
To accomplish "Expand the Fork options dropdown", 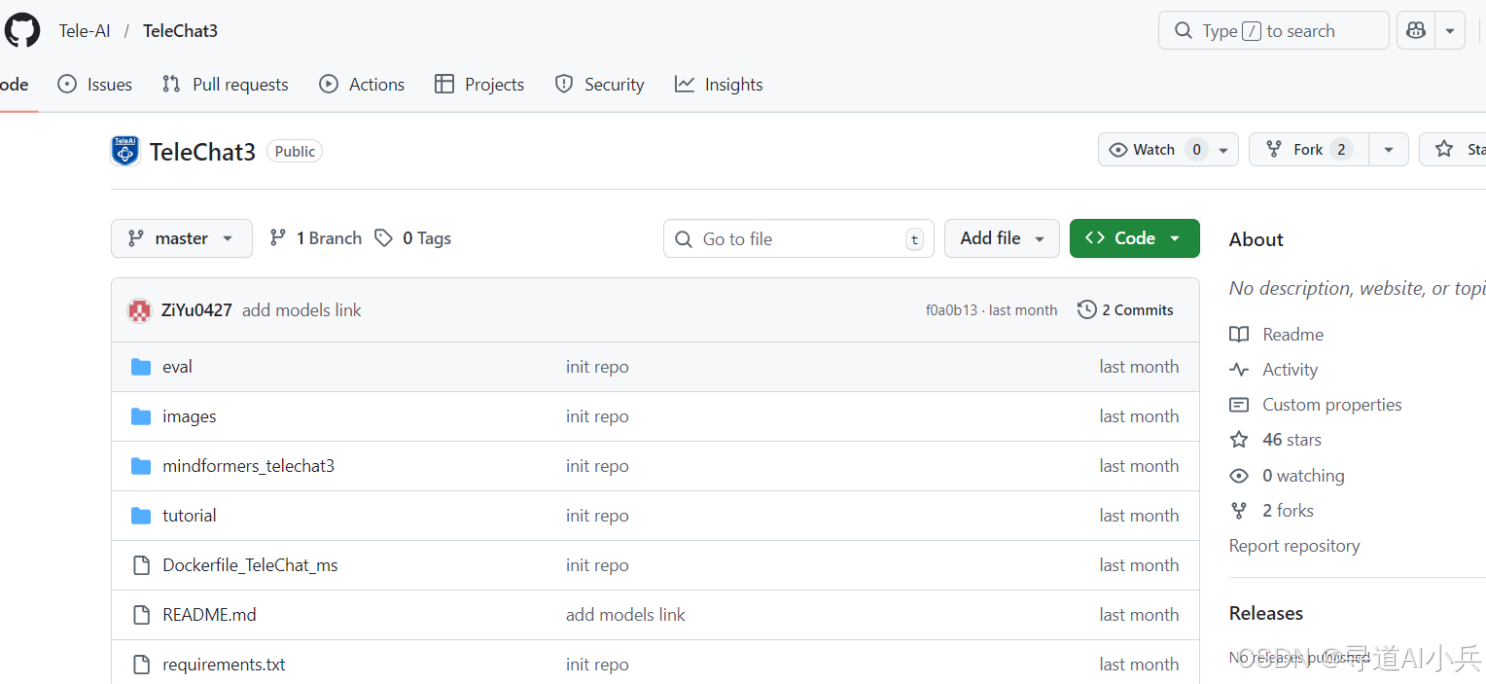I will coord(1388,150).
